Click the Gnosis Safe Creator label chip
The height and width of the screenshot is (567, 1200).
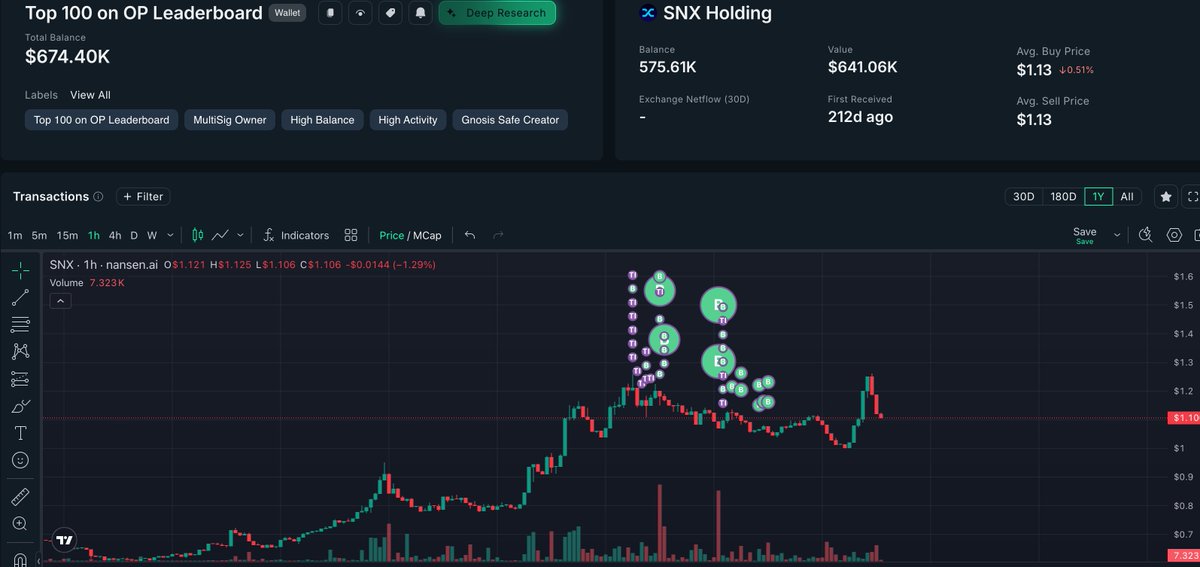(x=510, y=120)
